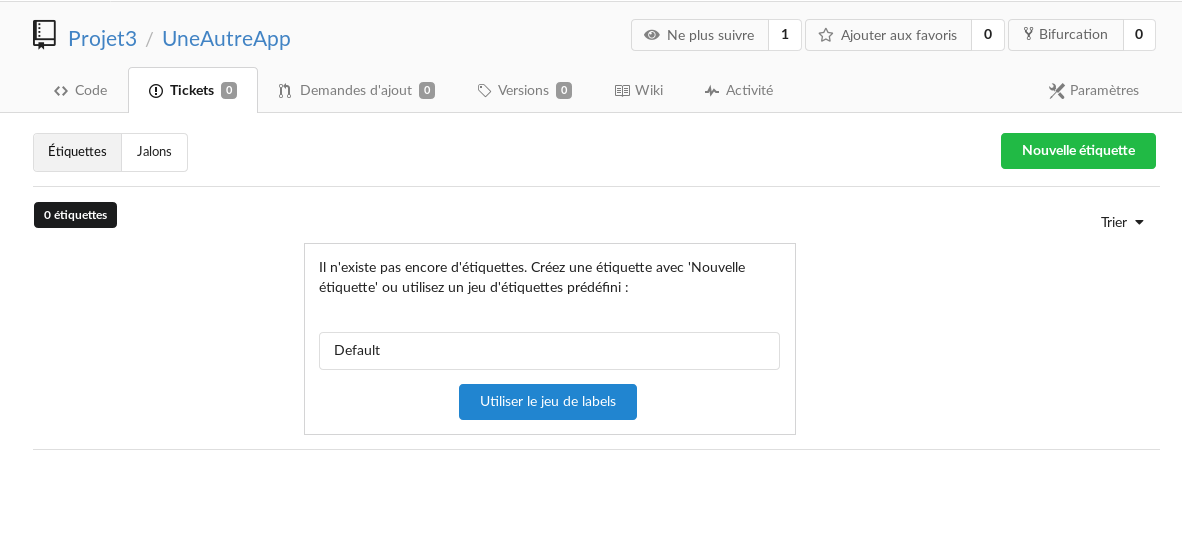Click the pull request icon for Demandes d'ajout
Screen dimensions: 1182x558
[x=285, y=91]
